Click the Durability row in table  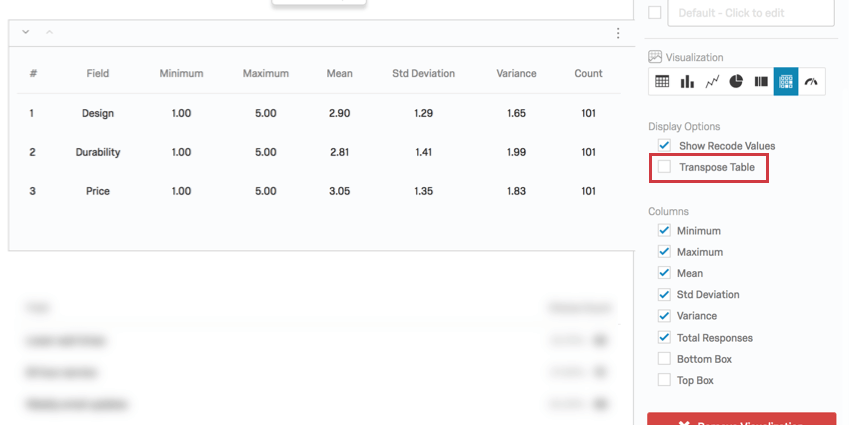(98, 152)
